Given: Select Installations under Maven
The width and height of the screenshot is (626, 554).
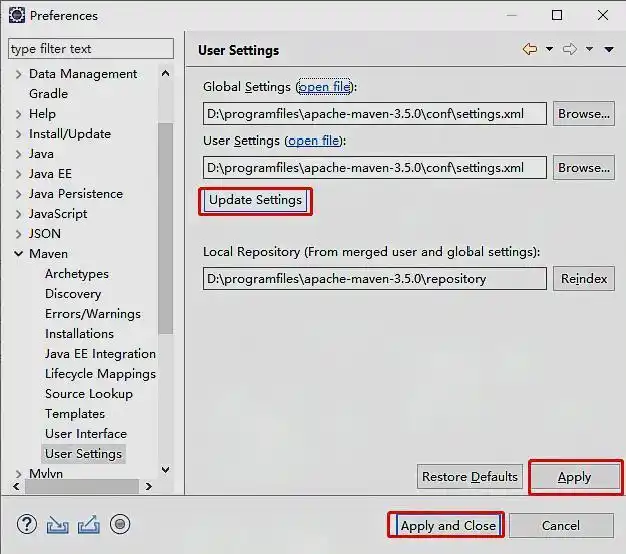Looking at the screenshot, I should [79, 334].
